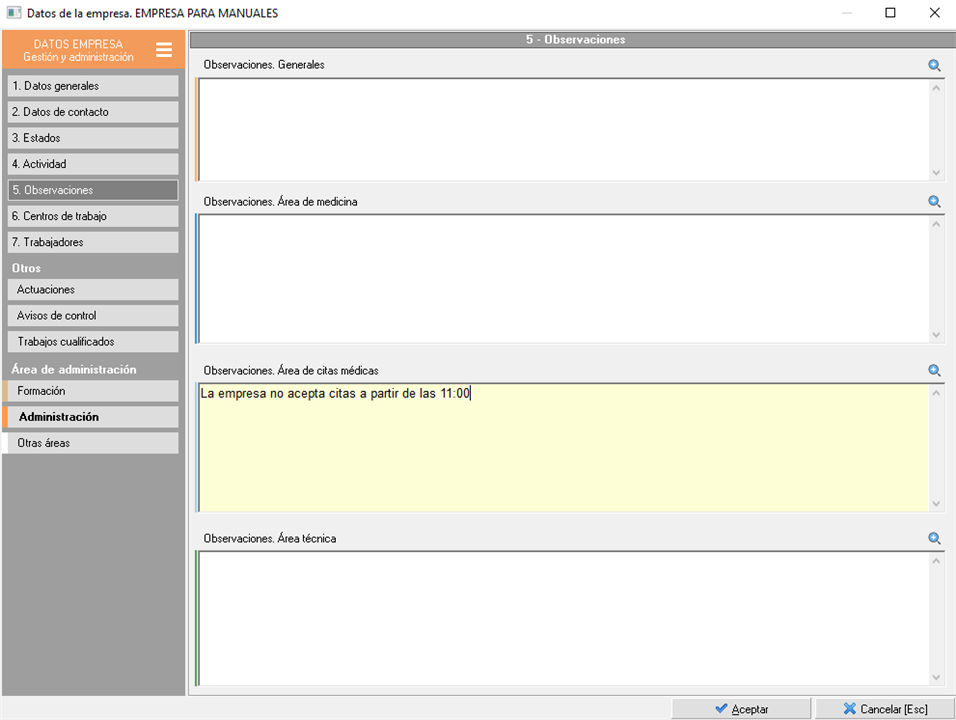Open Avisos de control

pyautogui.click(x=93, y=315)
